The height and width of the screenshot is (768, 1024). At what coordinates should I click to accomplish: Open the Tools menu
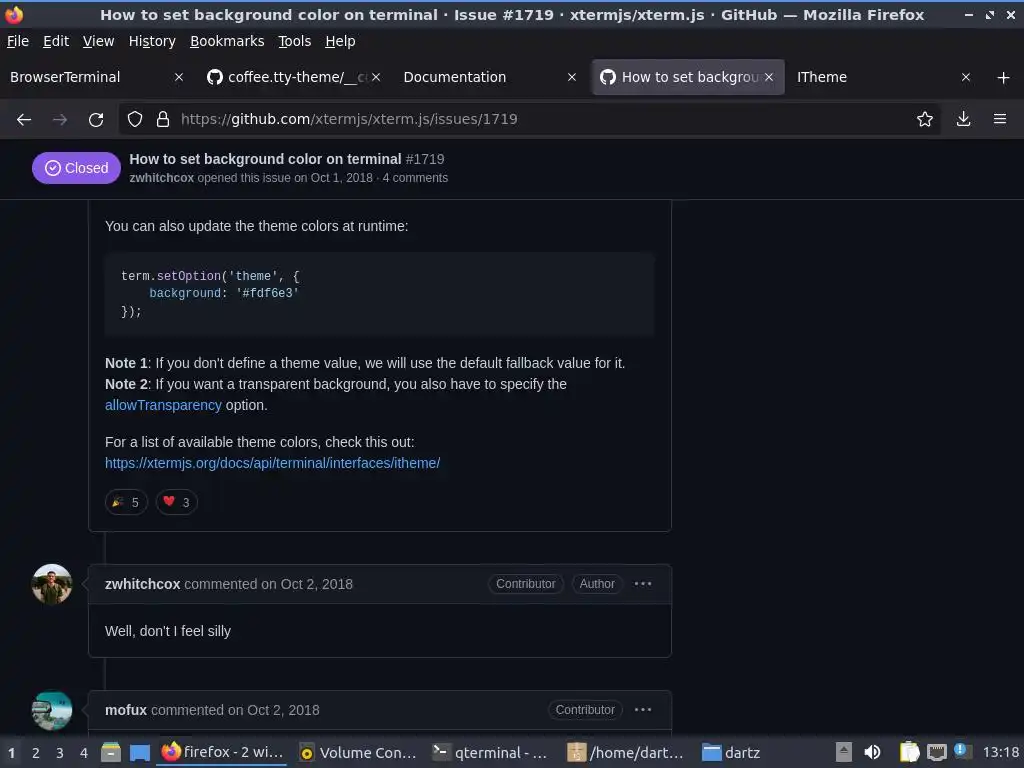pos(295,41)
